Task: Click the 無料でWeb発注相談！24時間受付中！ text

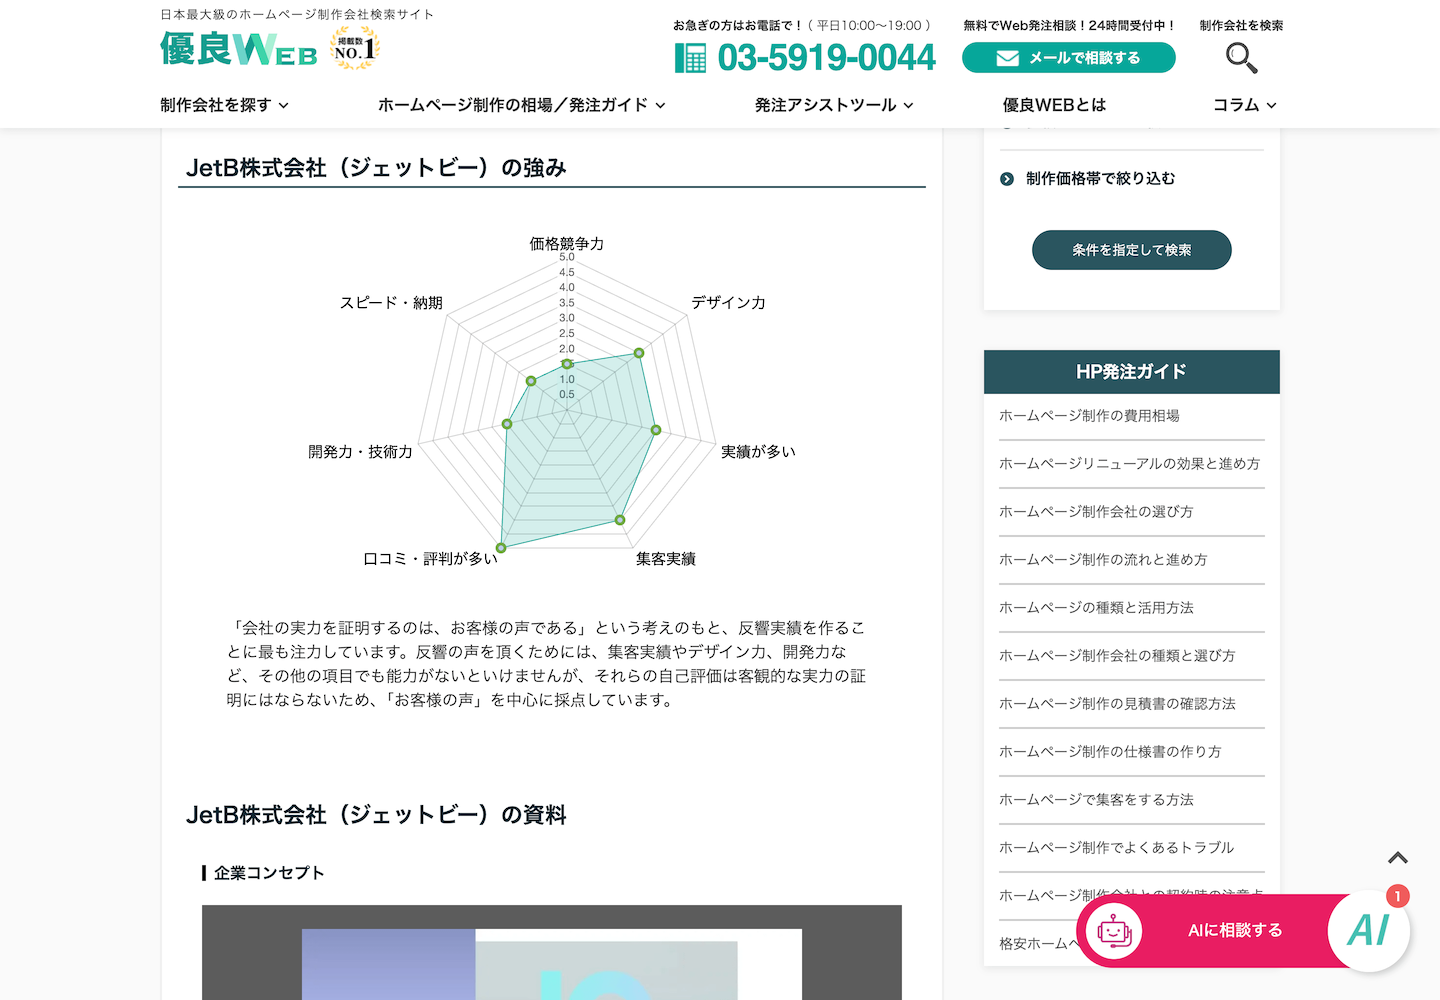Action: click(1069, 26)
